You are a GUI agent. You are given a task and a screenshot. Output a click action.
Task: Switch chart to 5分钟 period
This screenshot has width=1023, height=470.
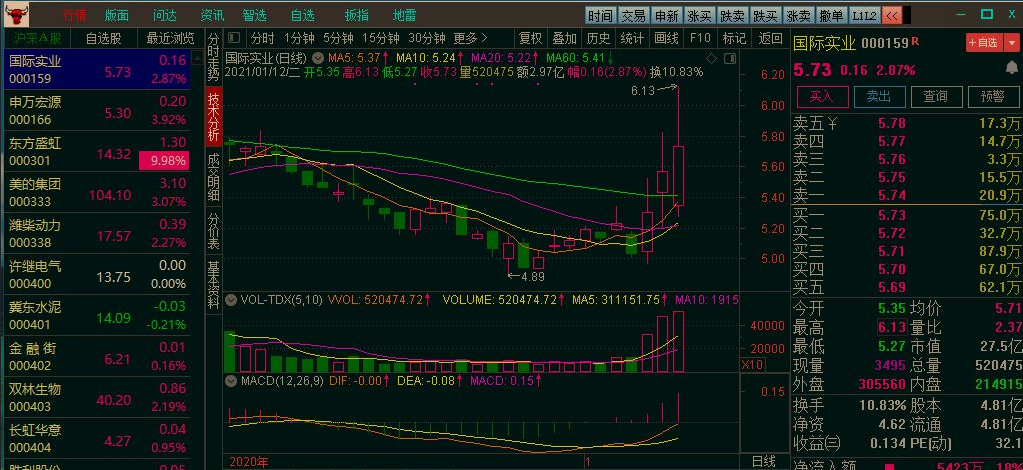tap(339, 38)
